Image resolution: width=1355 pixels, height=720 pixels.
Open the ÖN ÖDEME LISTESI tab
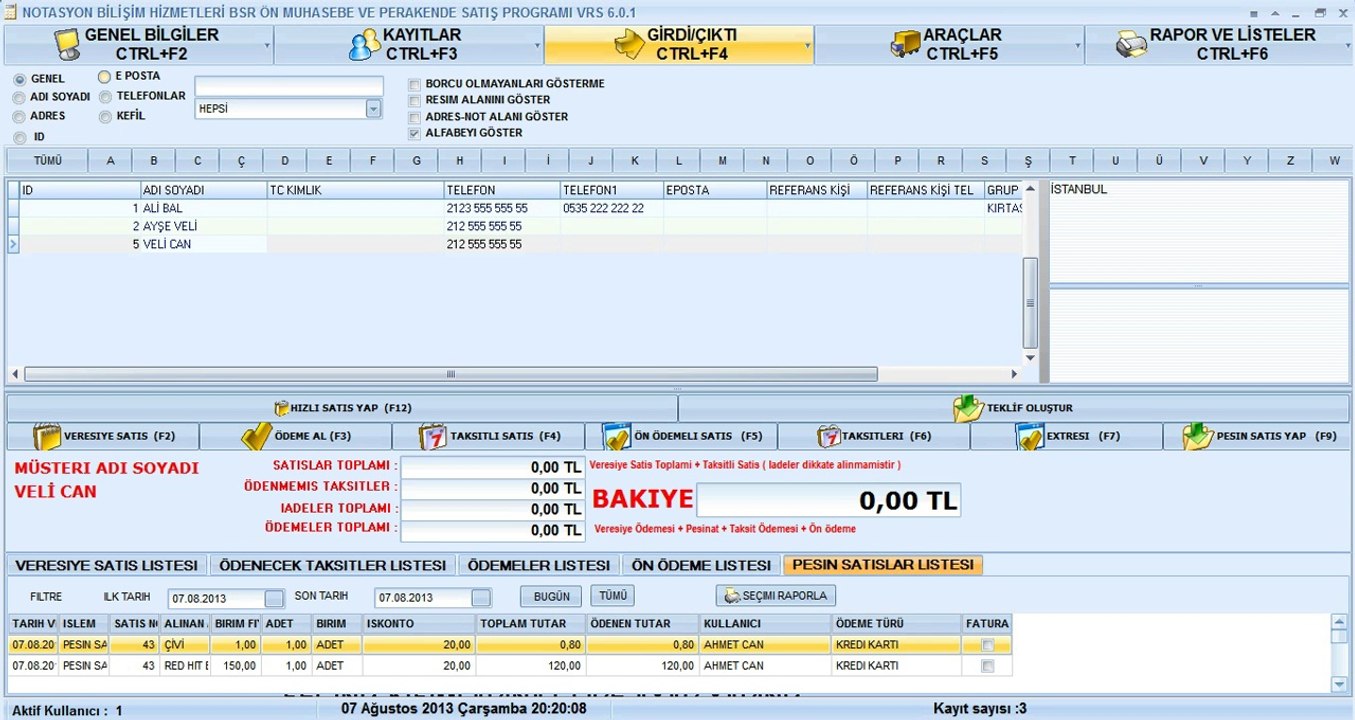701,565
